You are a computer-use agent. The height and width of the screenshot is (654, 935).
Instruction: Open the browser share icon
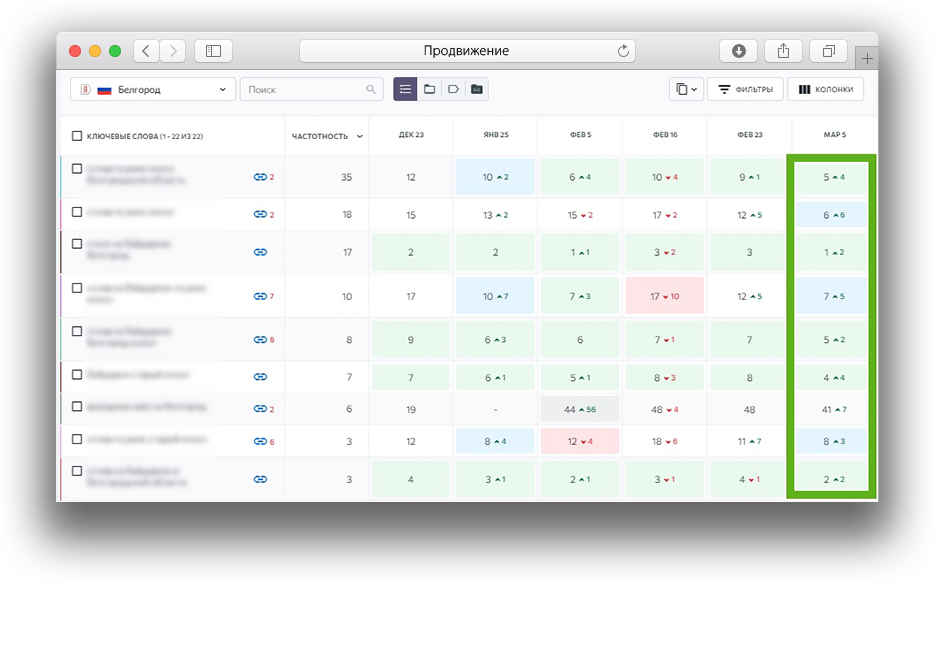point(784,51)
